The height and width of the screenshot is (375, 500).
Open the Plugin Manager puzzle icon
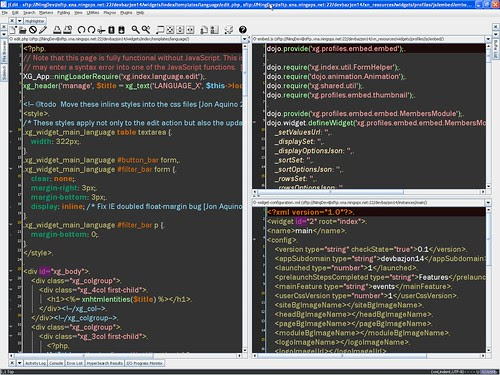(229, 30)
